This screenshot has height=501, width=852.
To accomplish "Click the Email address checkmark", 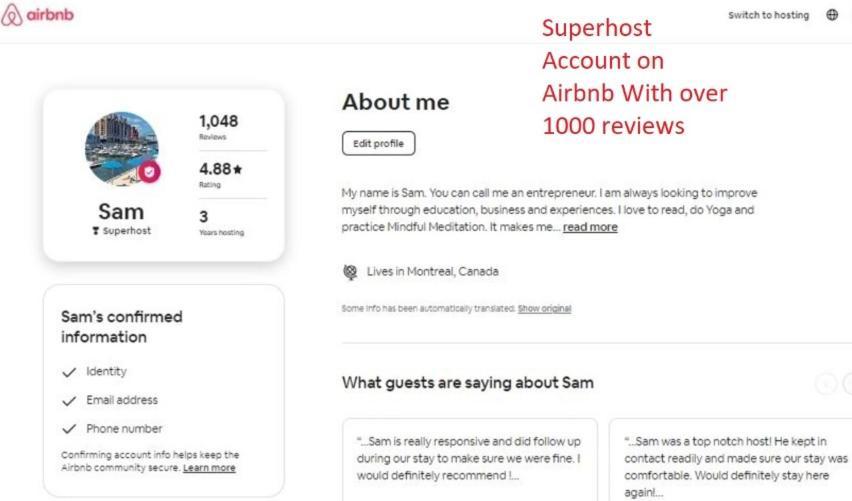I will pyautogui.click(x=69, y=401).
